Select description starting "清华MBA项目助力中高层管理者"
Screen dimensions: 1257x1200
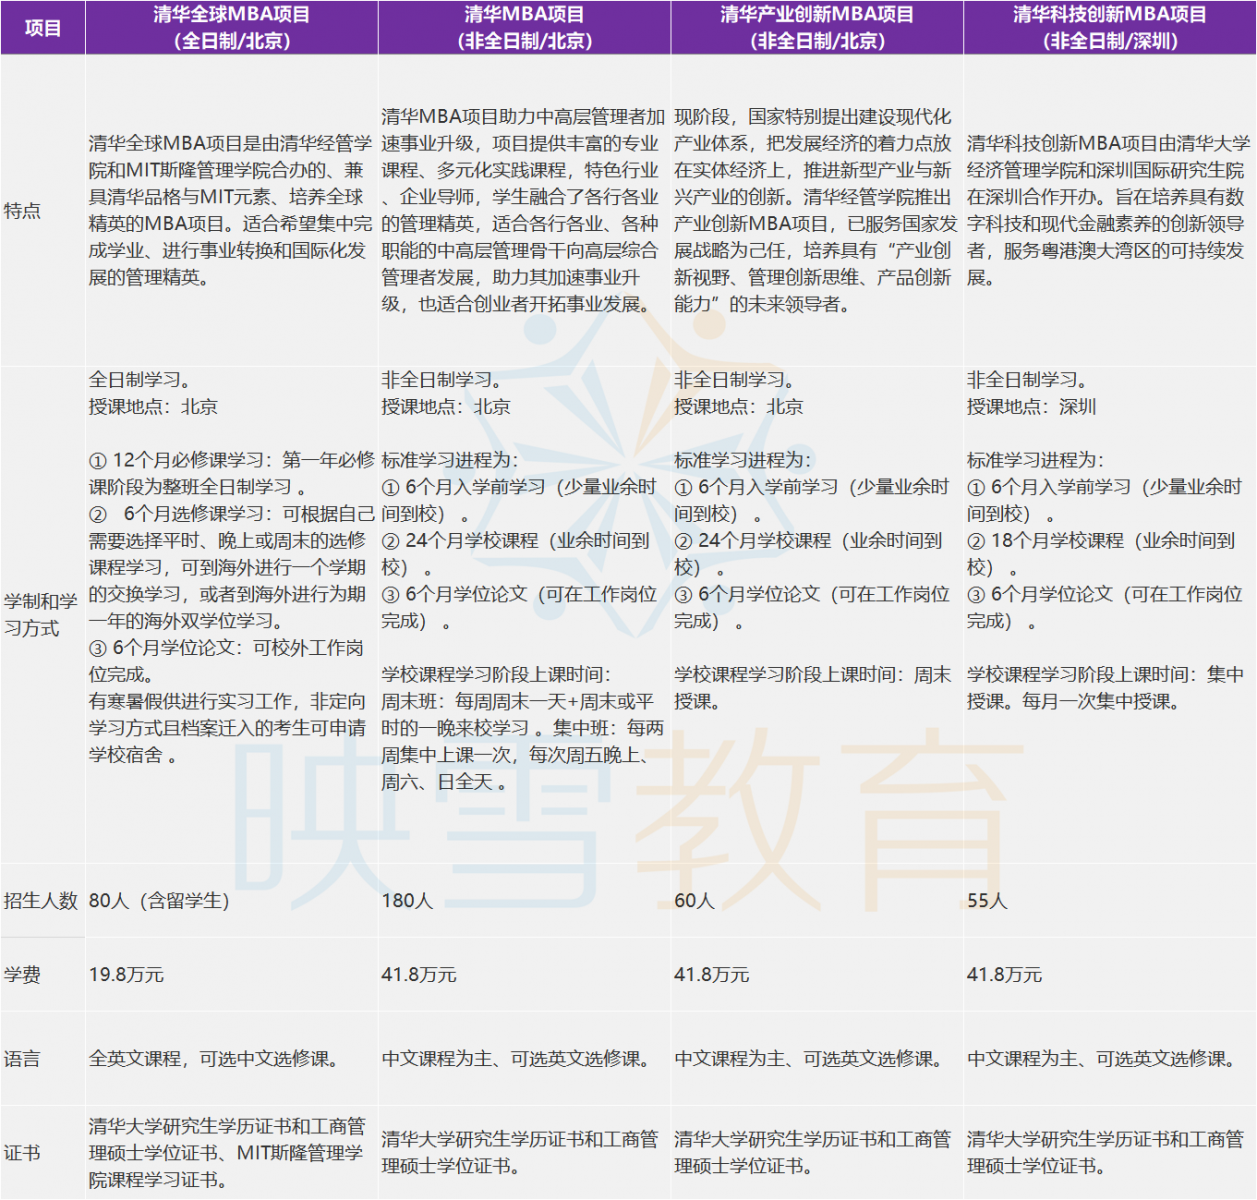pyautogui.click(x=523, y=211)
